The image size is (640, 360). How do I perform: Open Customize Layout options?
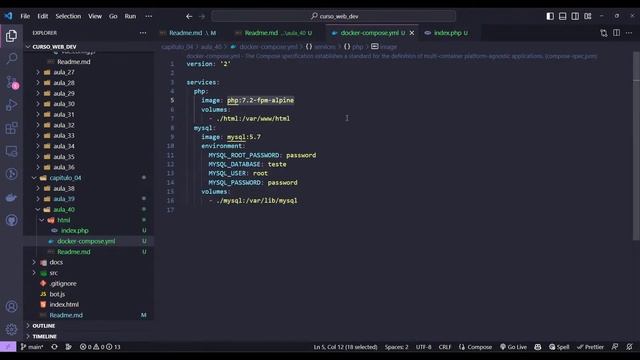point(588,16)
